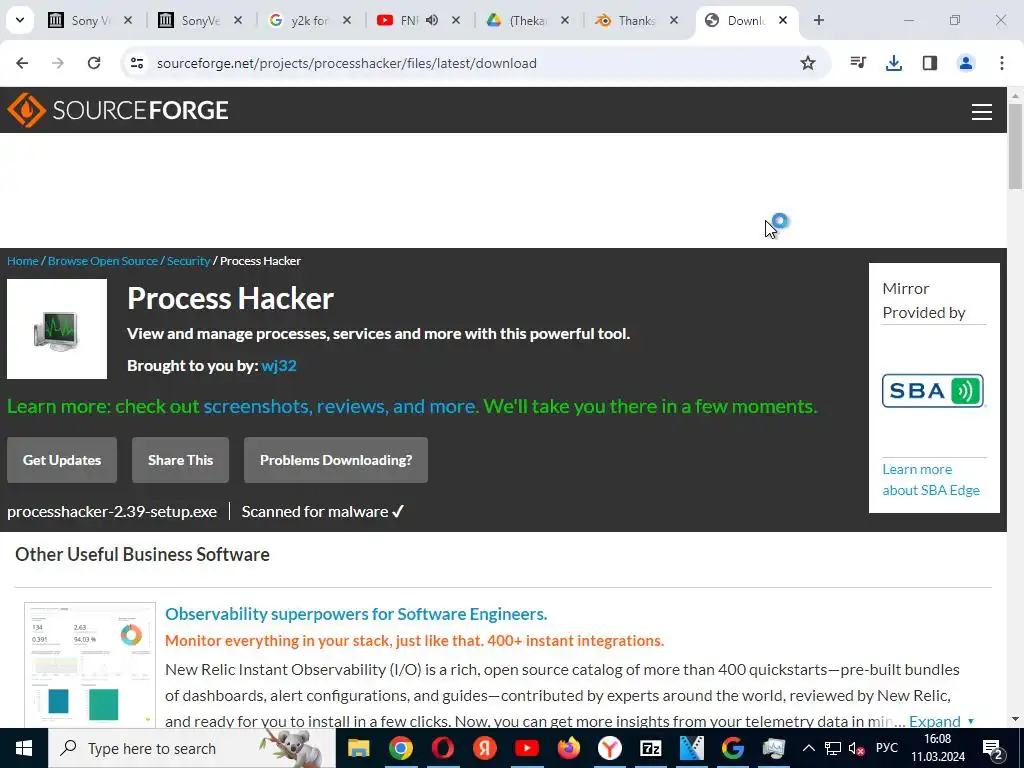The width and height of the screenshot is (1024, 768).
Task: Click the muted volume tray icon
Action: pyautogui.click(x=857, y=748)
